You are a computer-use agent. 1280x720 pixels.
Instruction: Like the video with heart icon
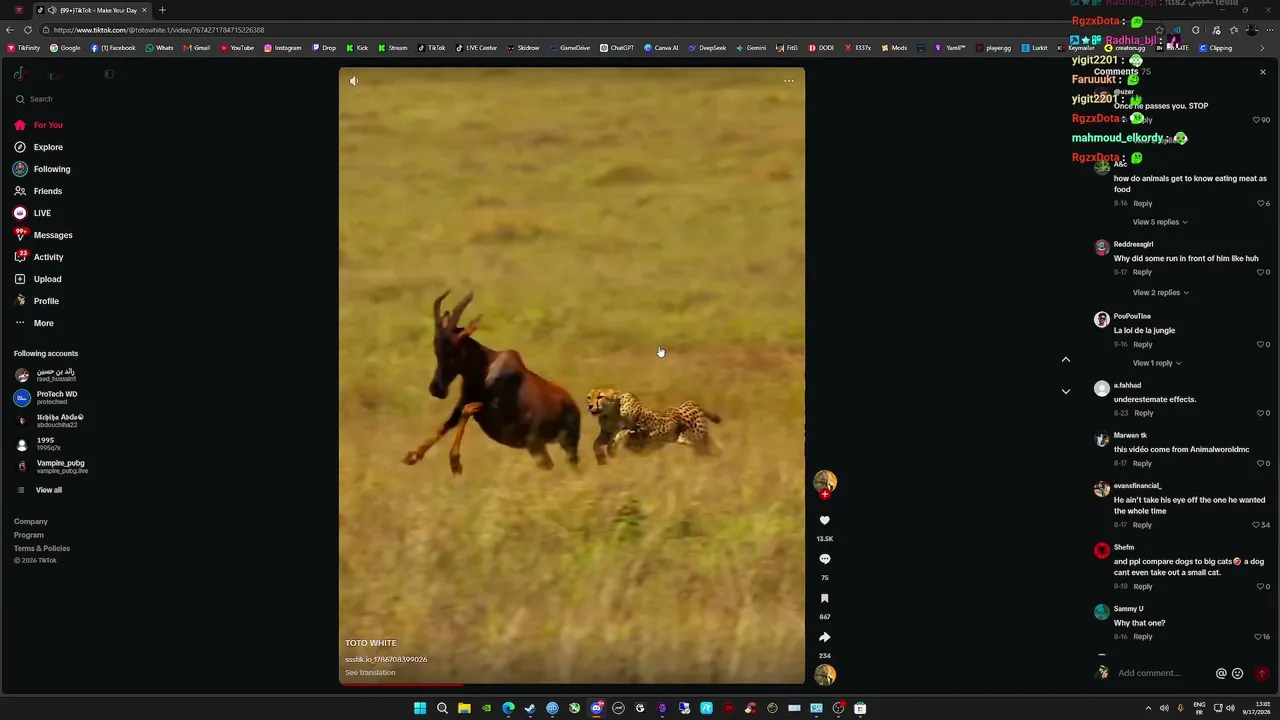coord(824,520)
